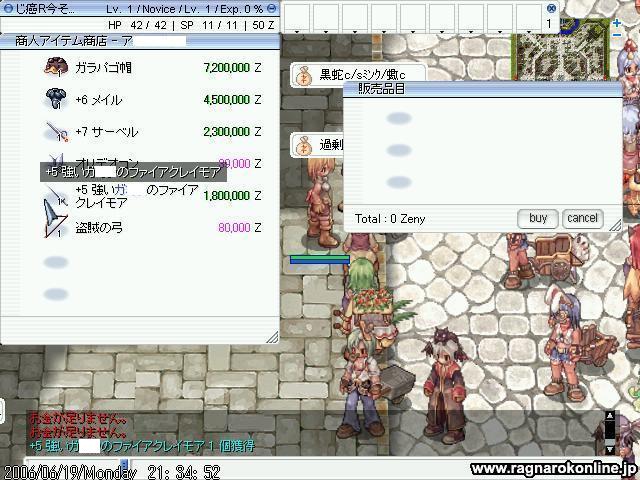
Task: Click the +7 サーベル item name
Action: point(107,131)
